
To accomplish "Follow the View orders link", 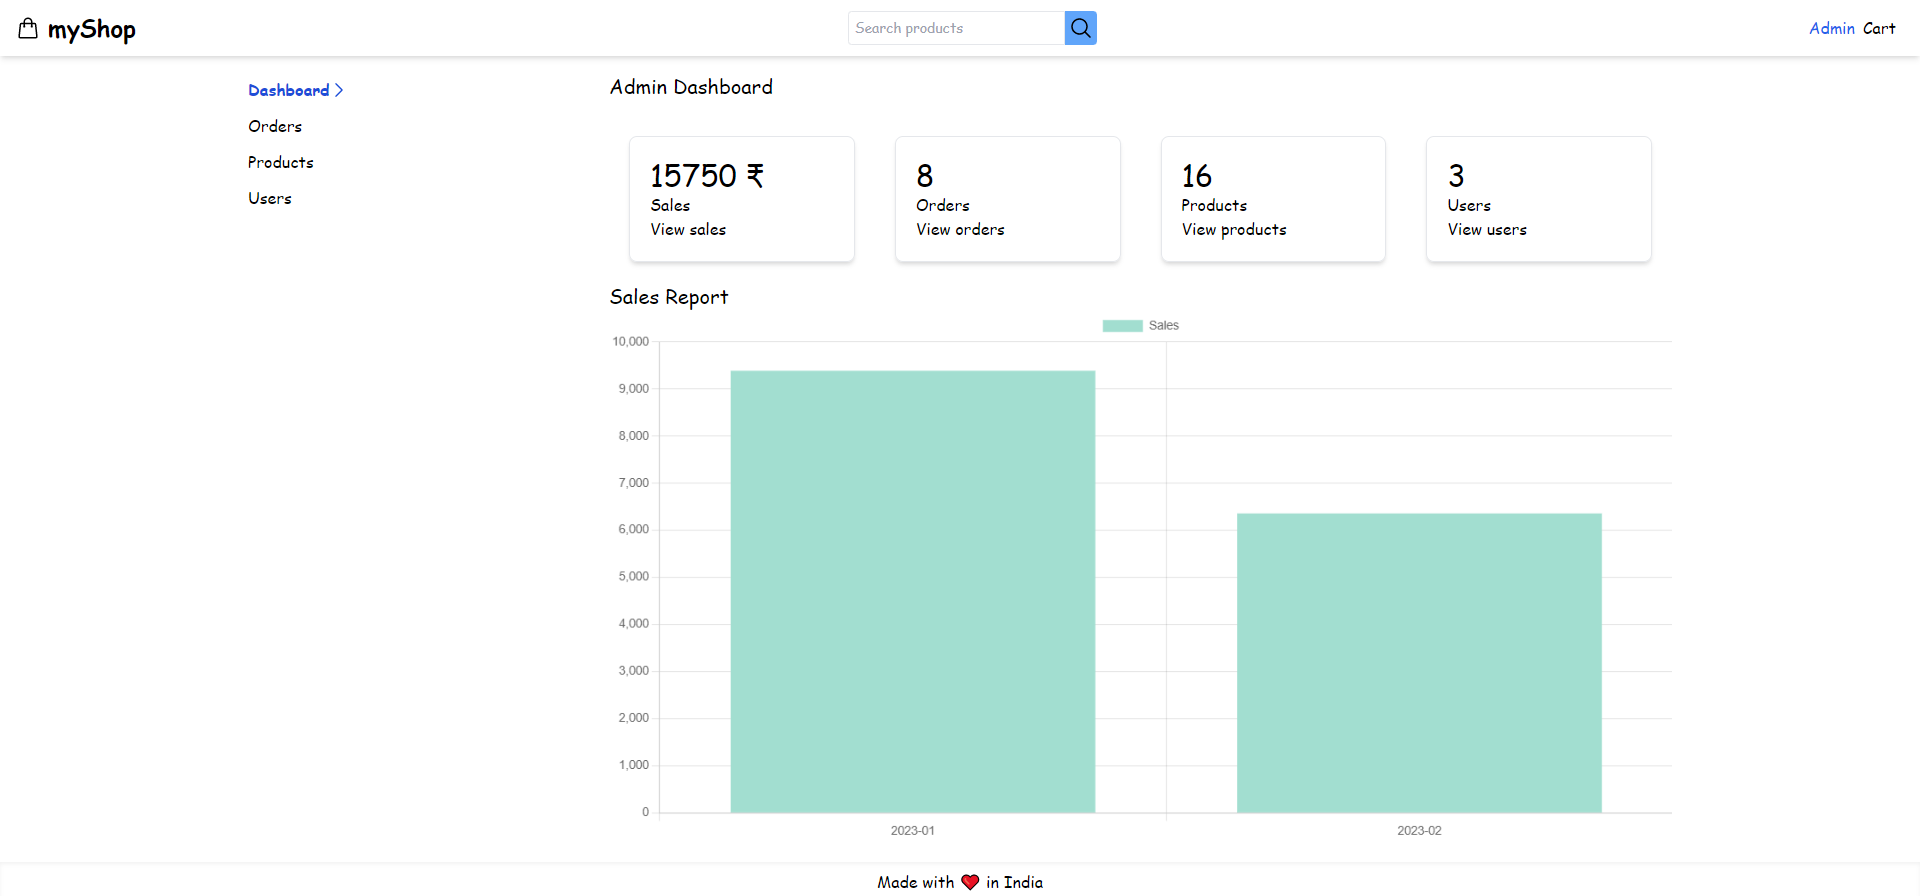I will tap(960, 229).
